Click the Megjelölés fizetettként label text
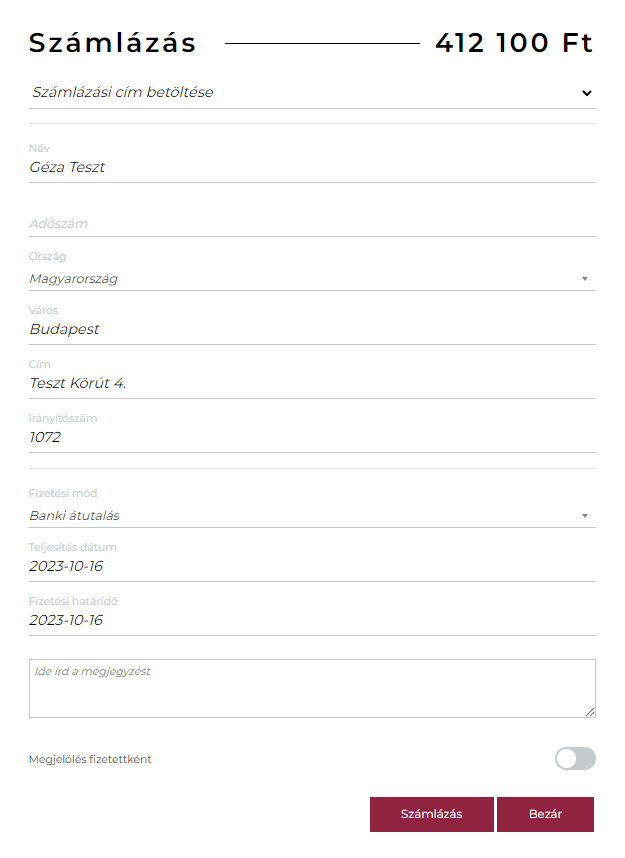This screenshot has width=625, height=858. [90, 759]
